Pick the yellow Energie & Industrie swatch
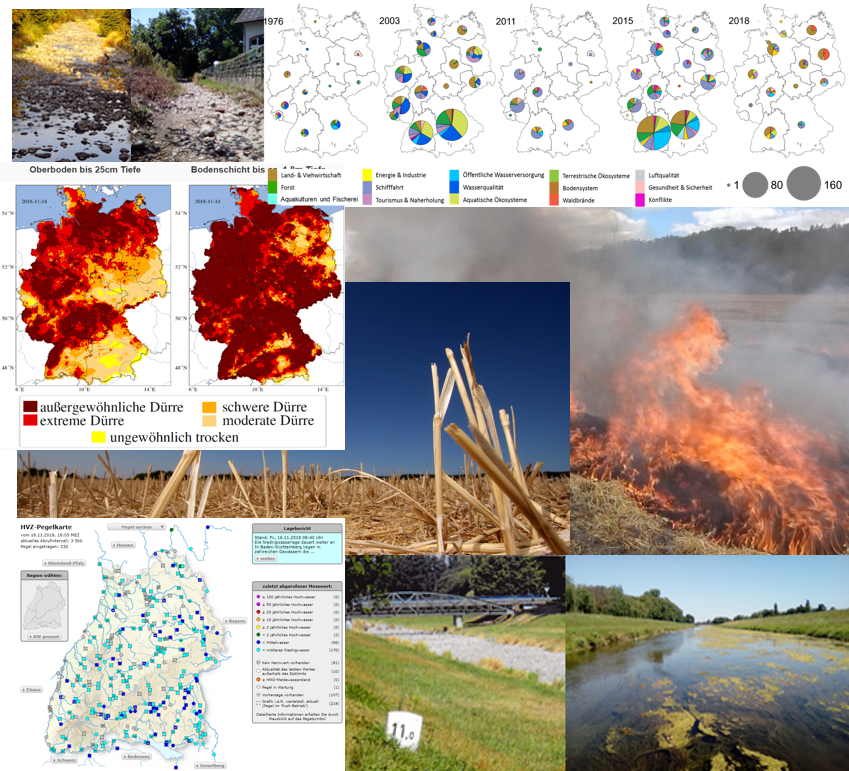This screenshot has width=849, height=771. pyautogui.click(x=367, y=175)
